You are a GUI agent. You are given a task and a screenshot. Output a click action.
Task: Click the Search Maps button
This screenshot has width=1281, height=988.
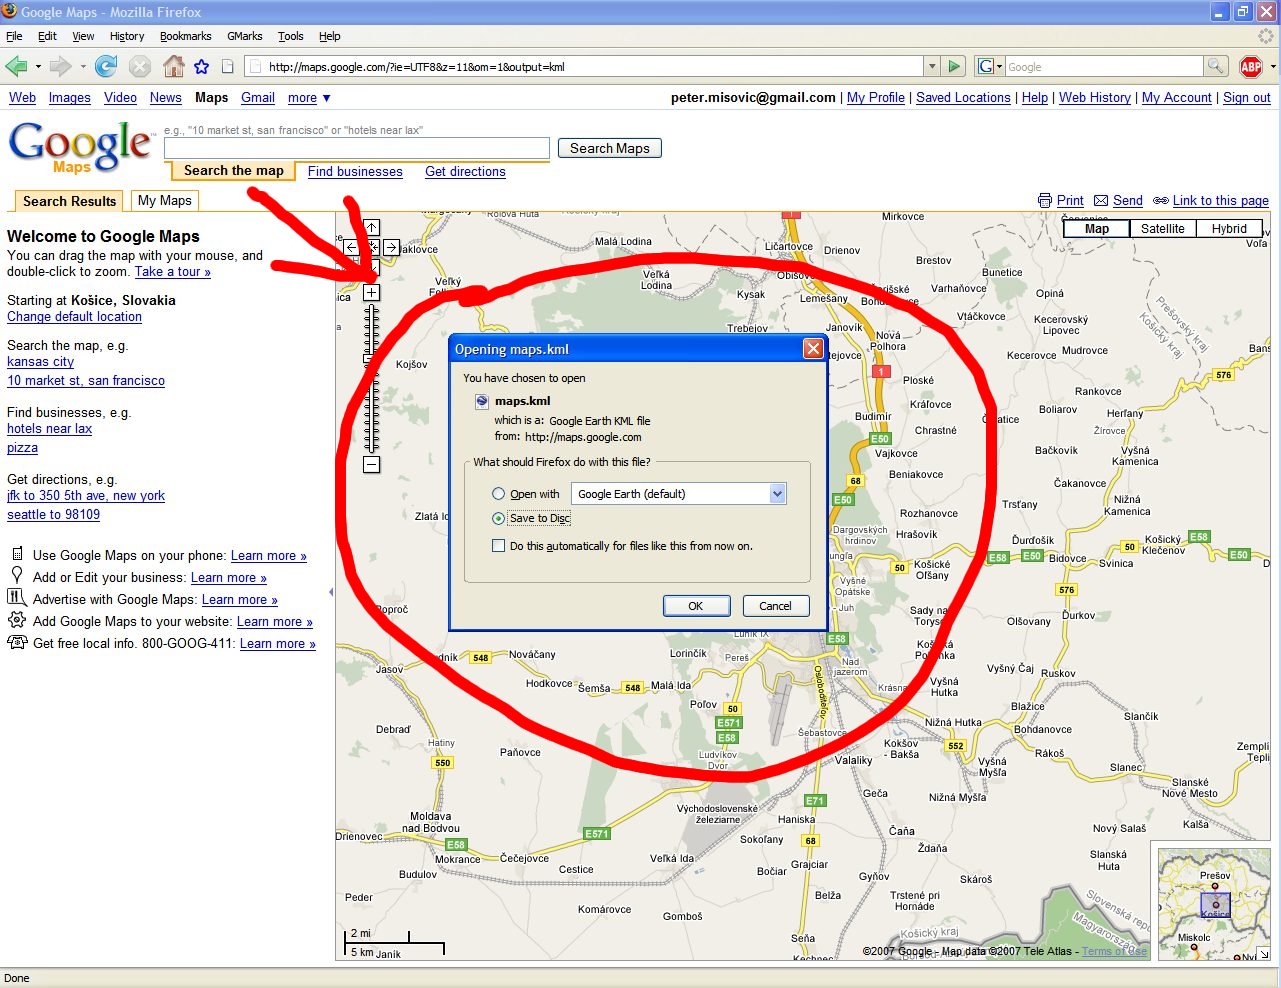609,148
